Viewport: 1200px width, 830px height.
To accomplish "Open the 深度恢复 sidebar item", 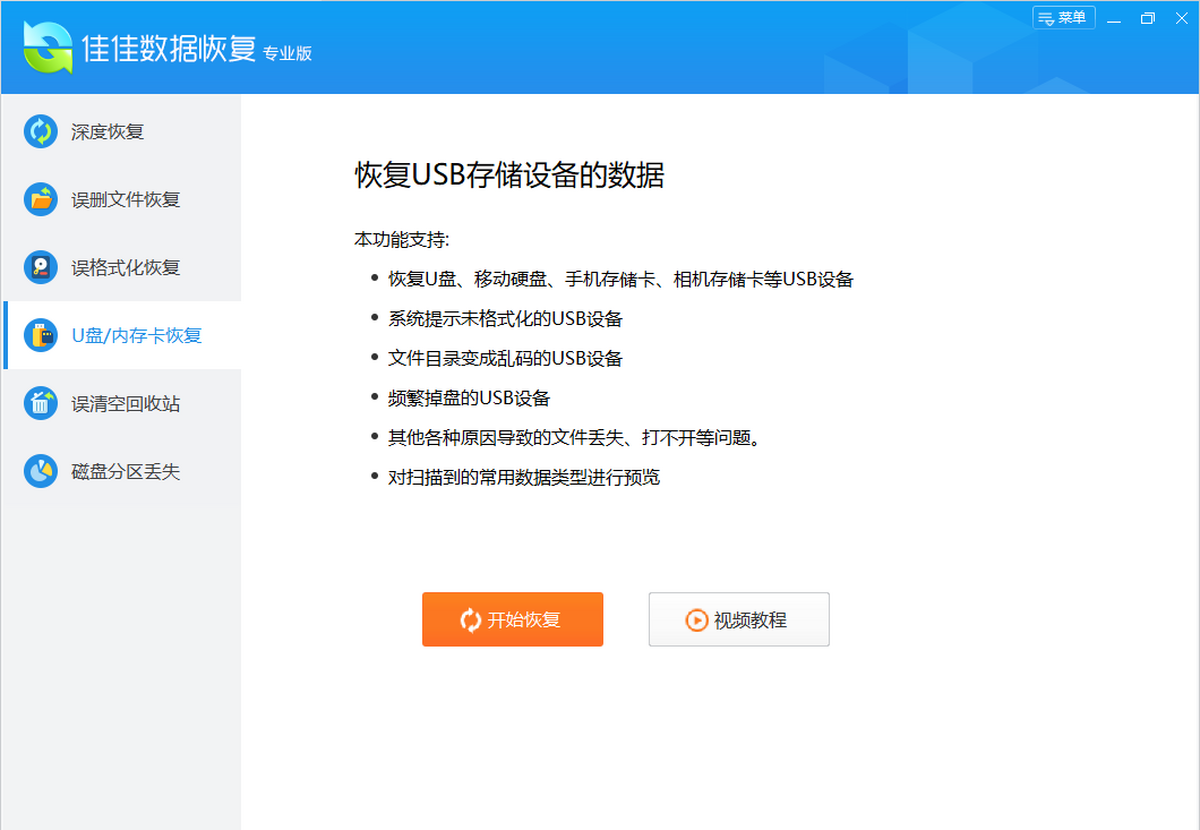I will 121,131.
